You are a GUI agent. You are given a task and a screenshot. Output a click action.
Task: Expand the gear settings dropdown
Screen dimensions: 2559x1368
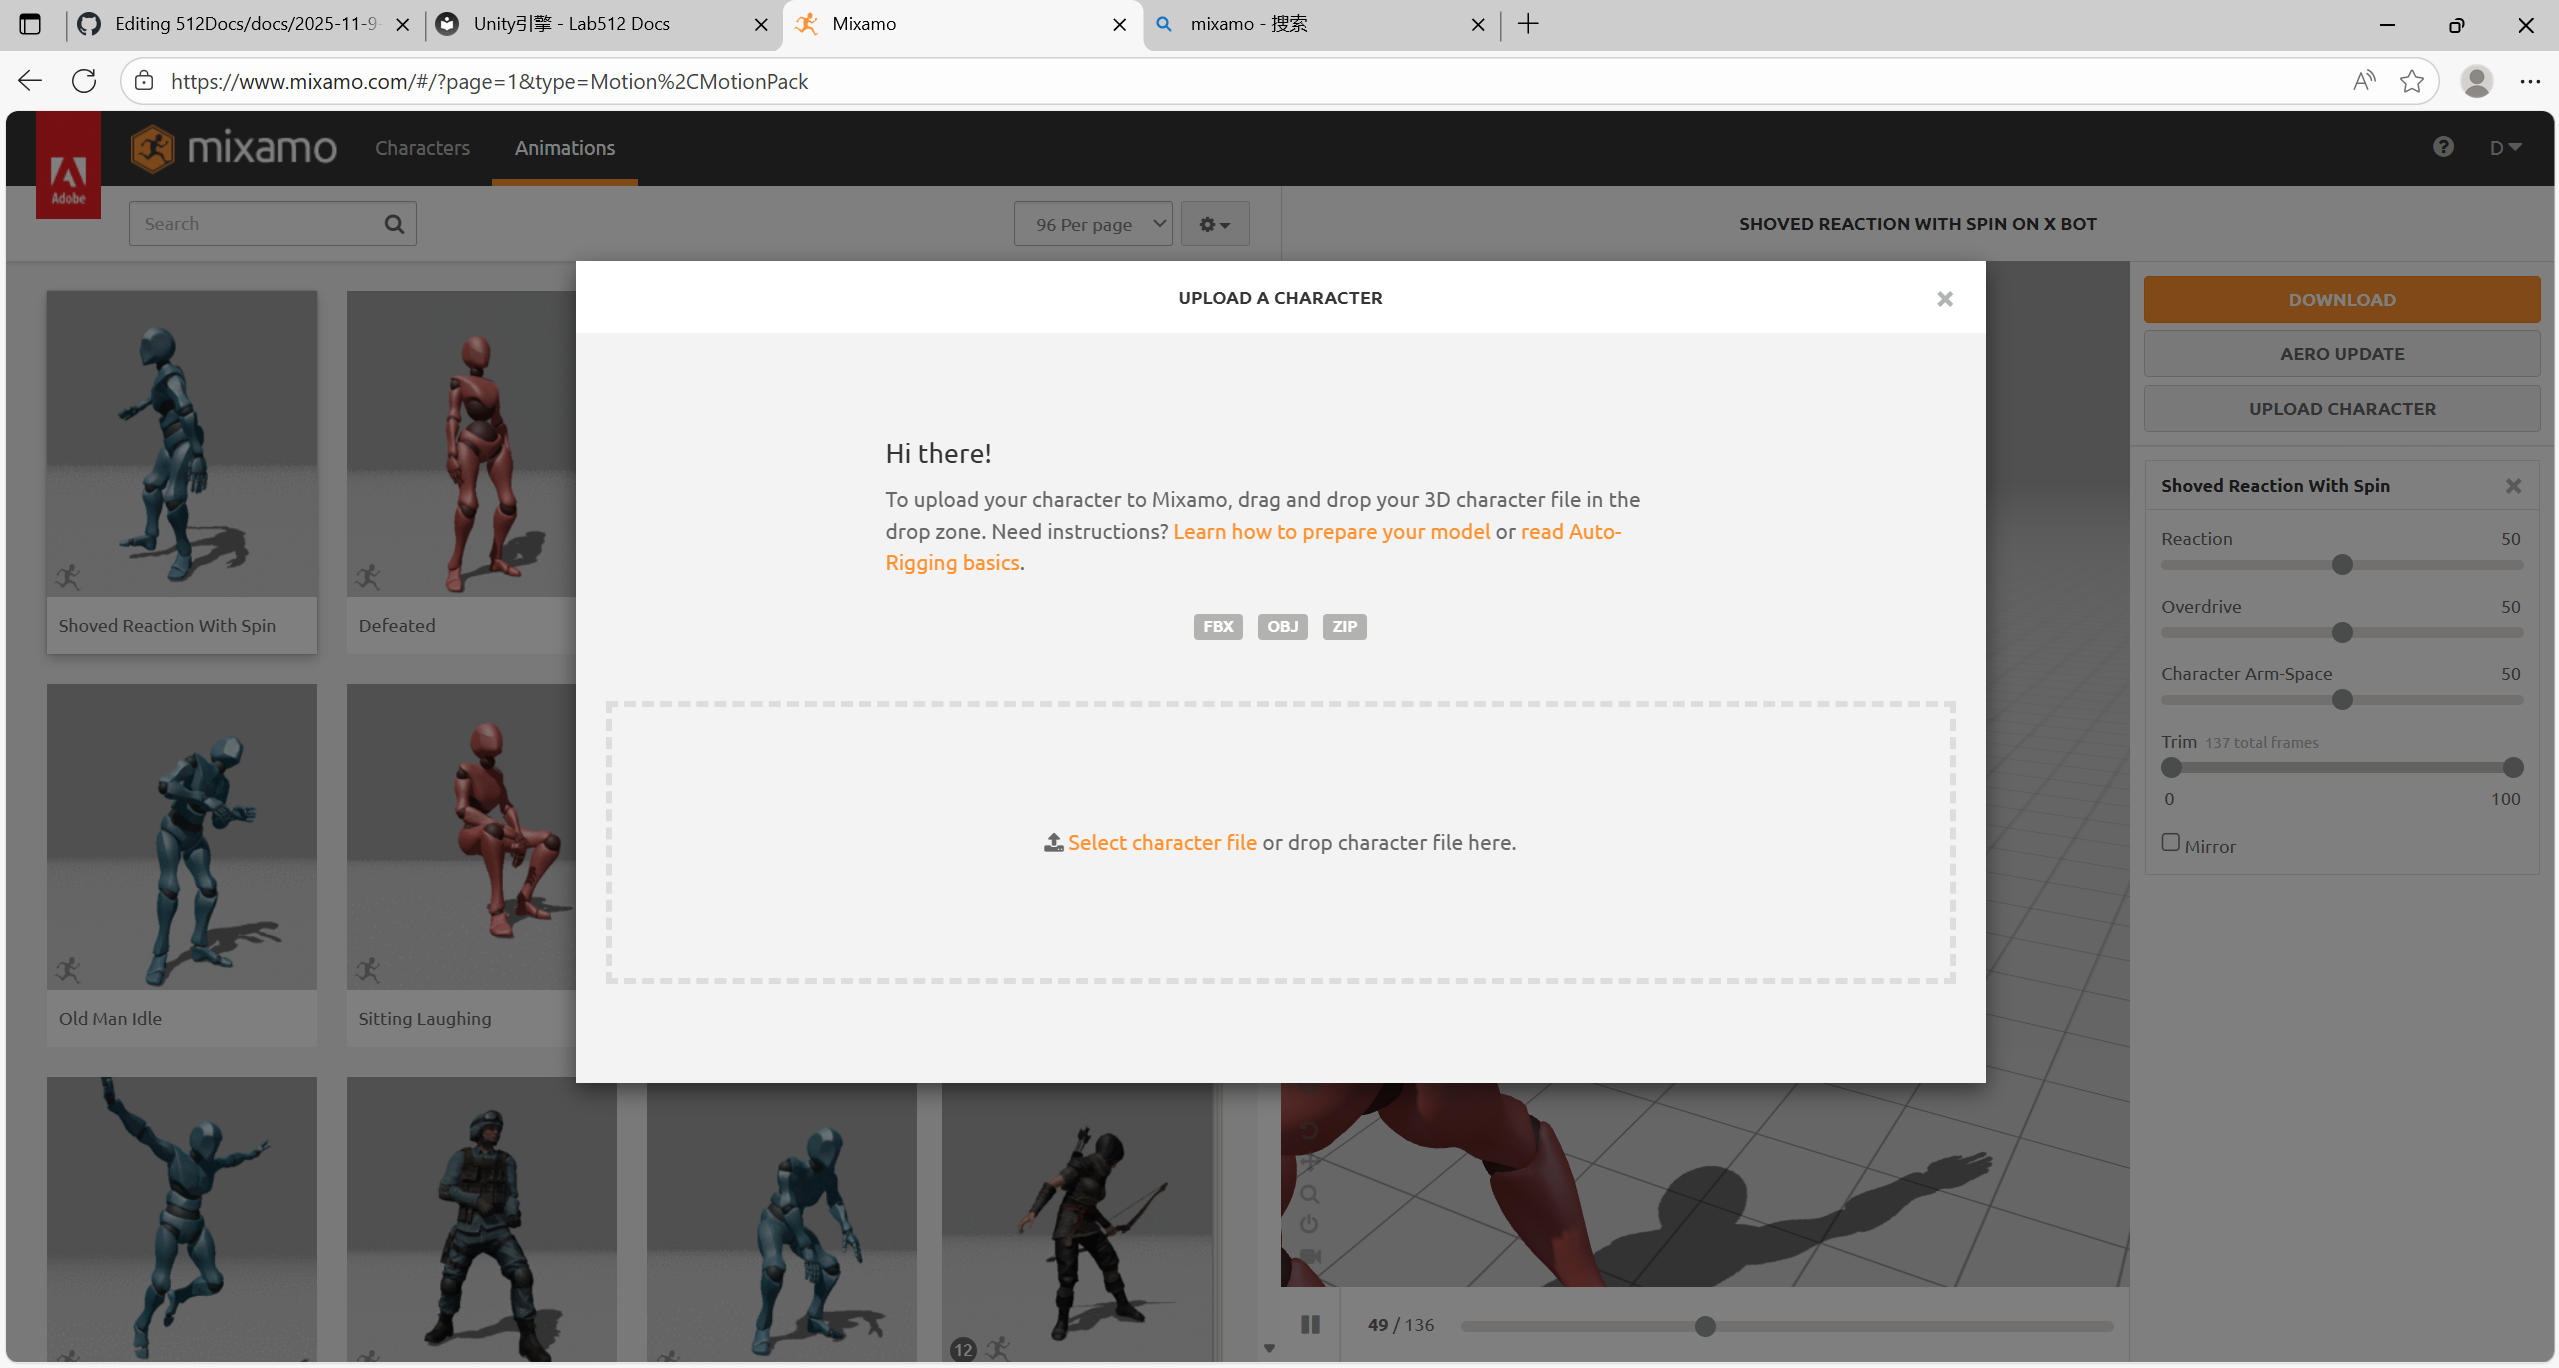pyautogui.click(x=1214, y=224)
